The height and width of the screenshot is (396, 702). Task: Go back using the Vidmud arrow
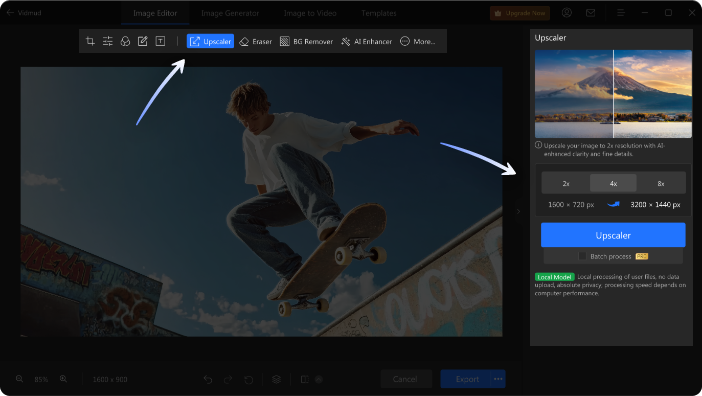click(x=10, y=13)
